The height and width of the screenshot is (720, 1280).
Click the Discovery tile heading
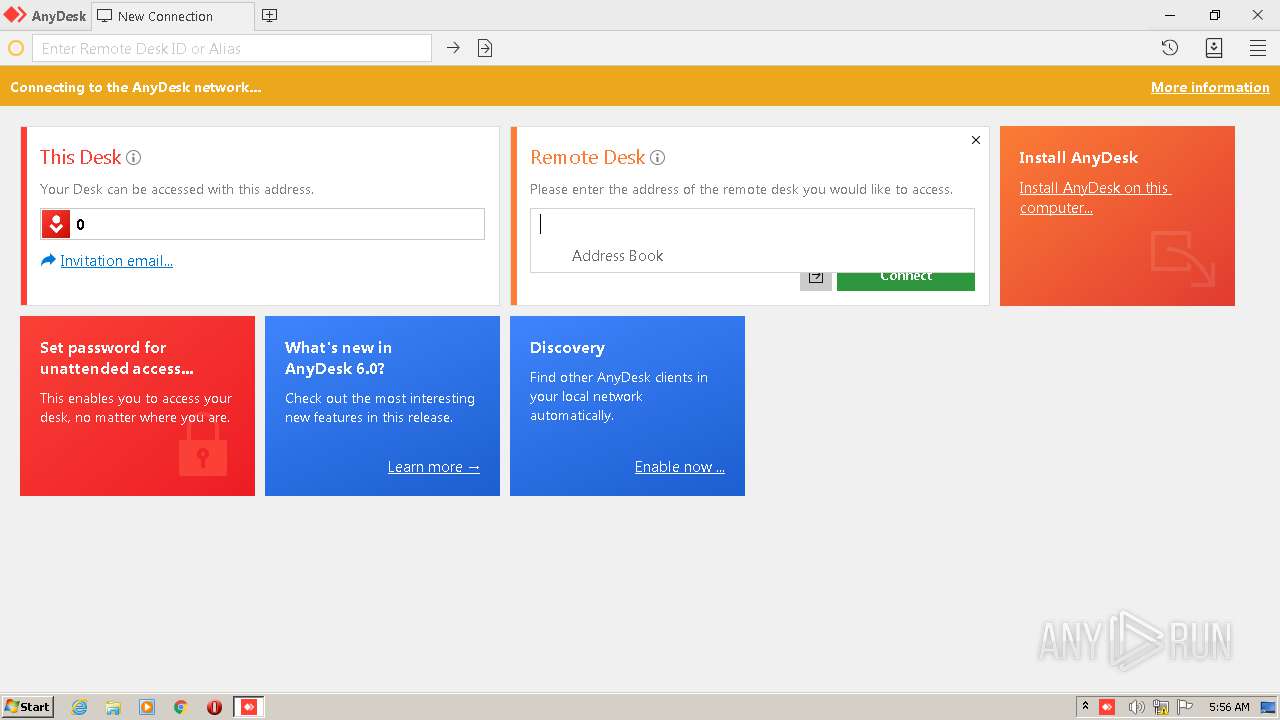[x=567, y=348]
